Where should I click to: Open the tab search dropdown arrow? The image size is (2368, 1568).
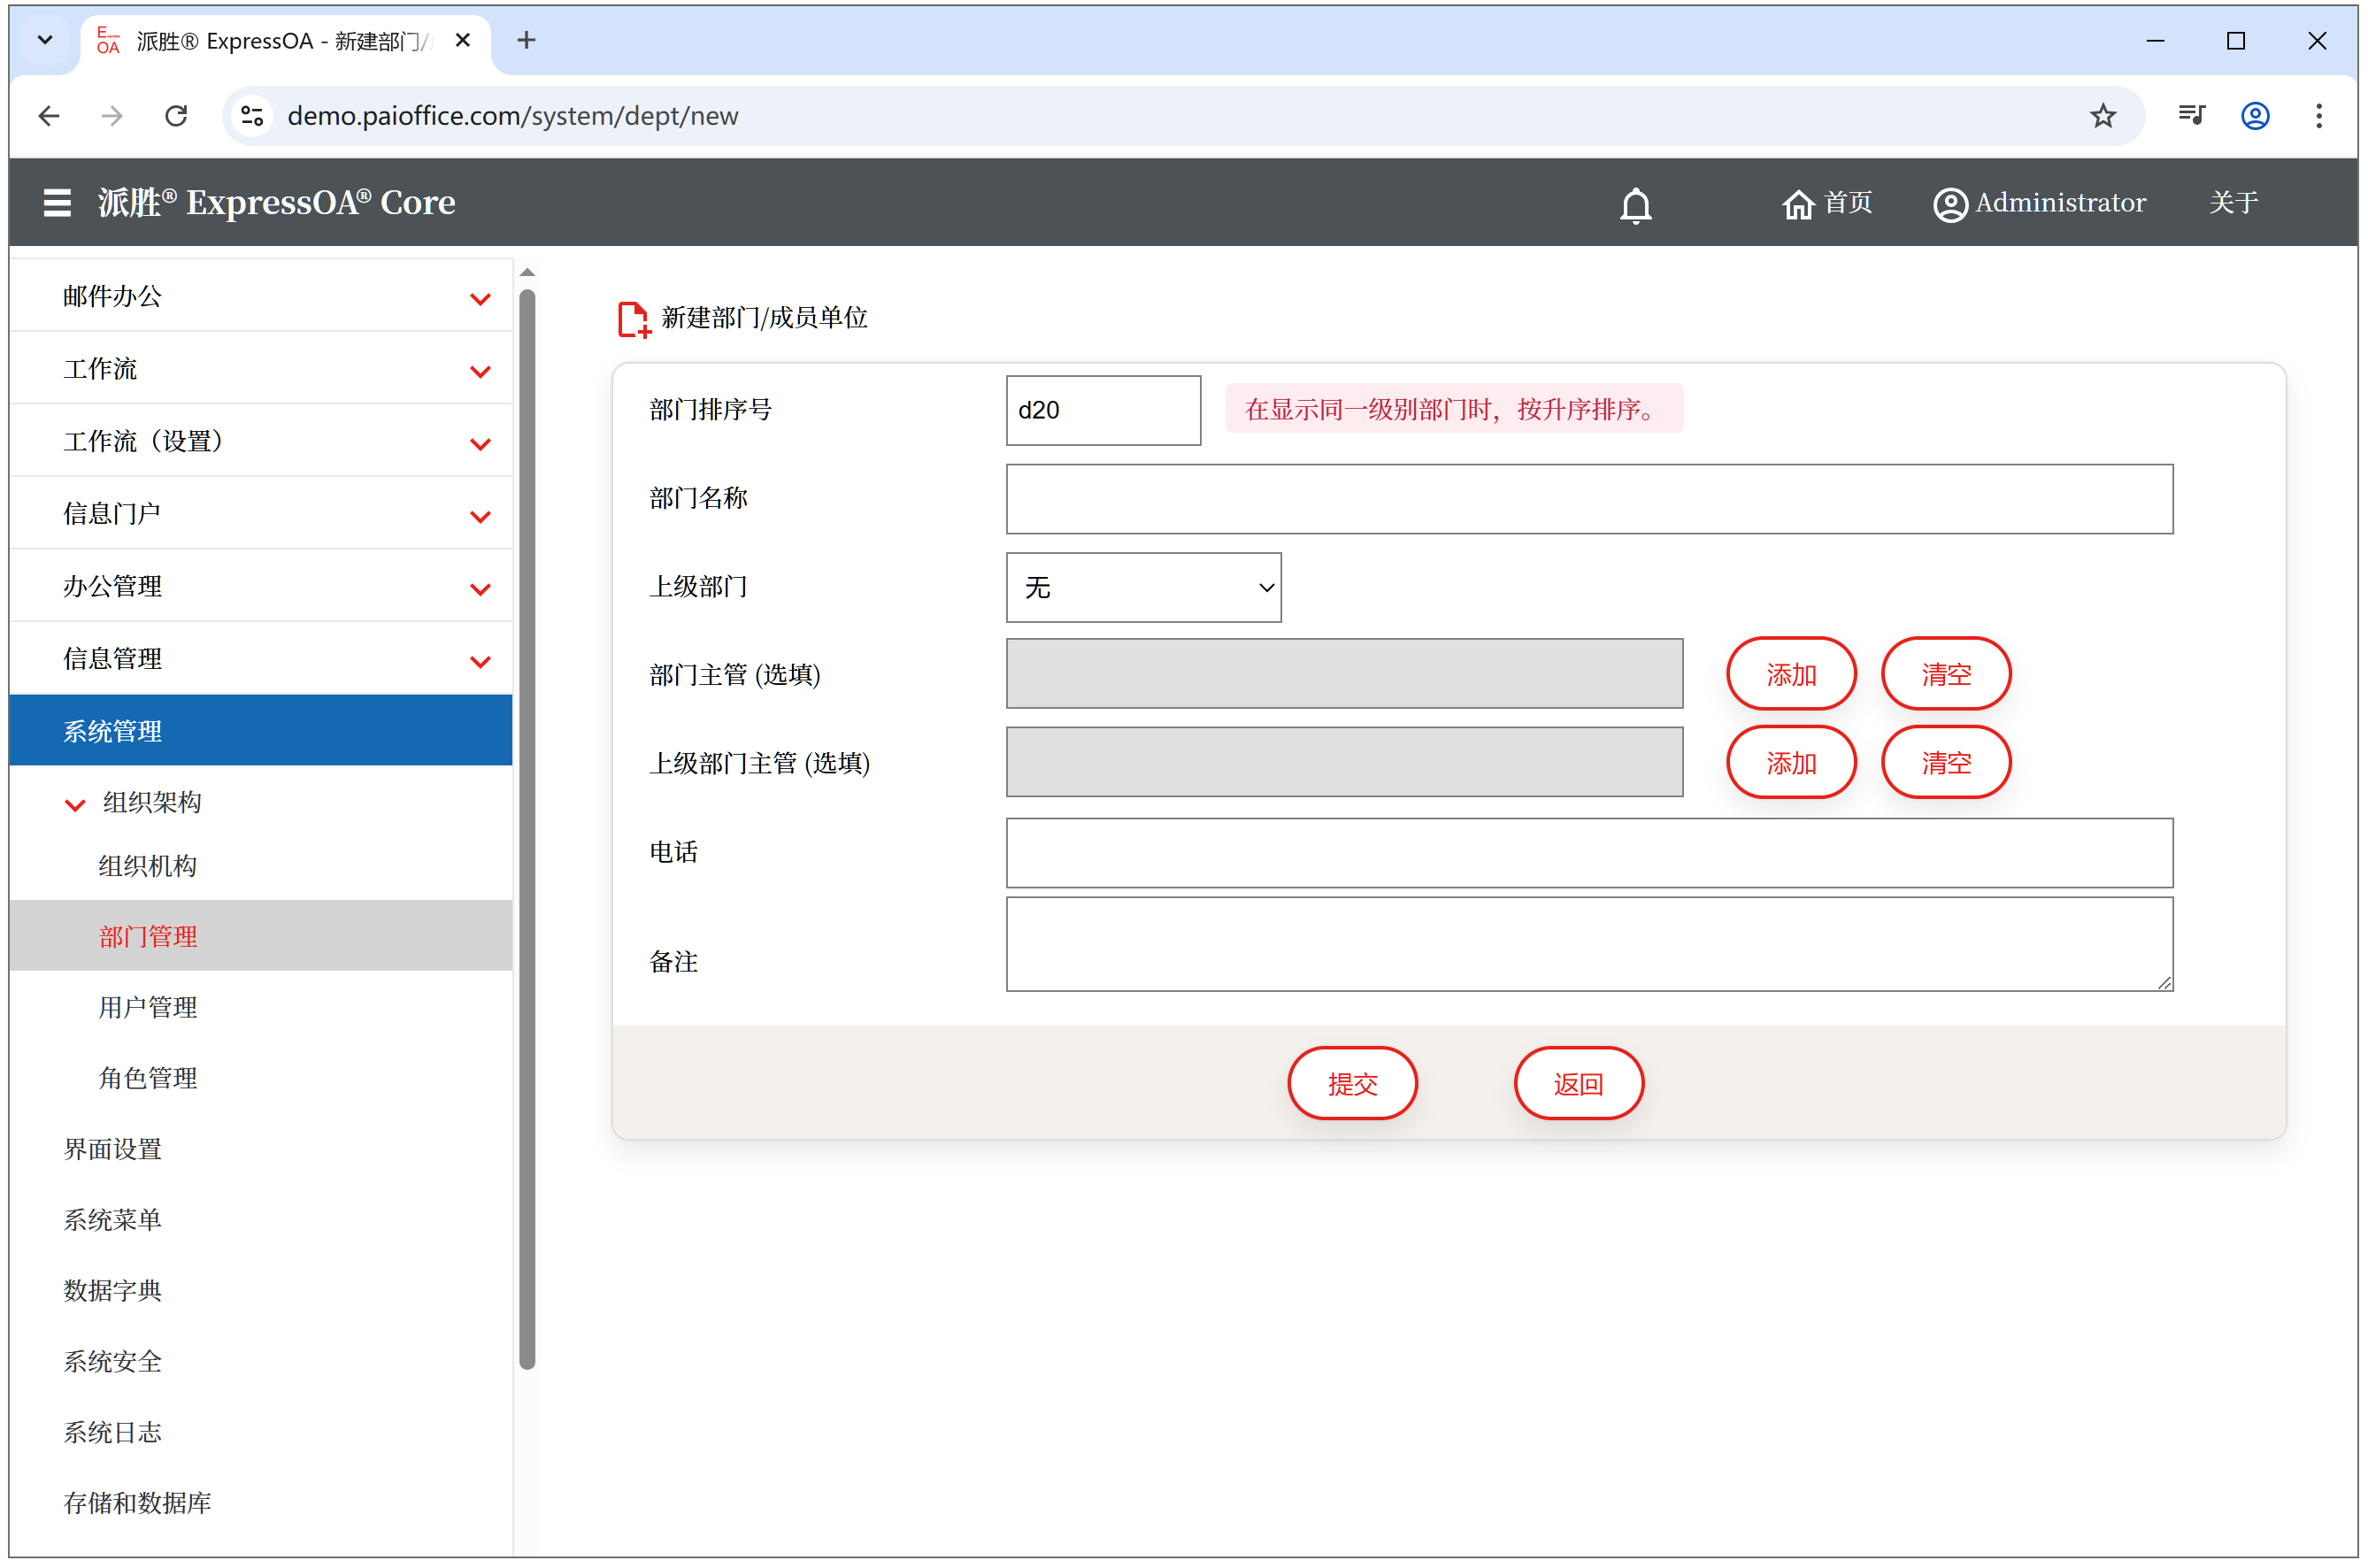click(x=45, y=40)
